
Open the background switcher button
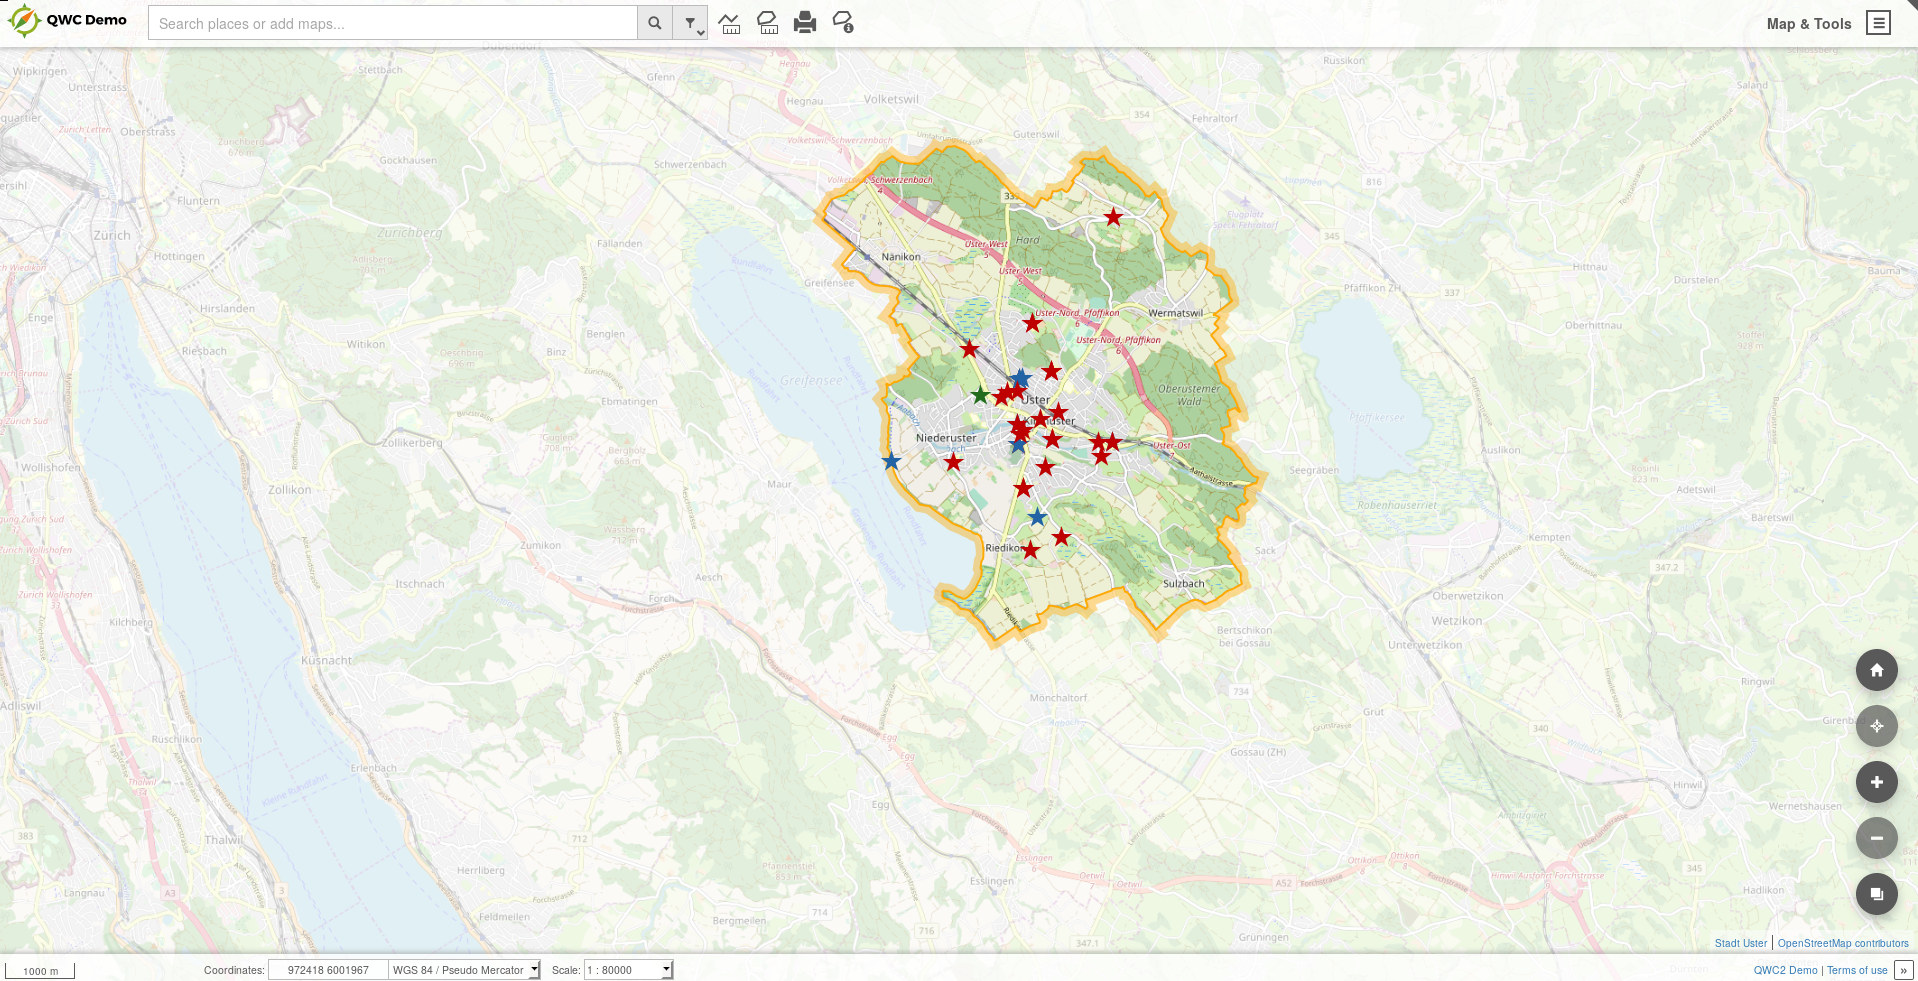[x=1877, y=894]
